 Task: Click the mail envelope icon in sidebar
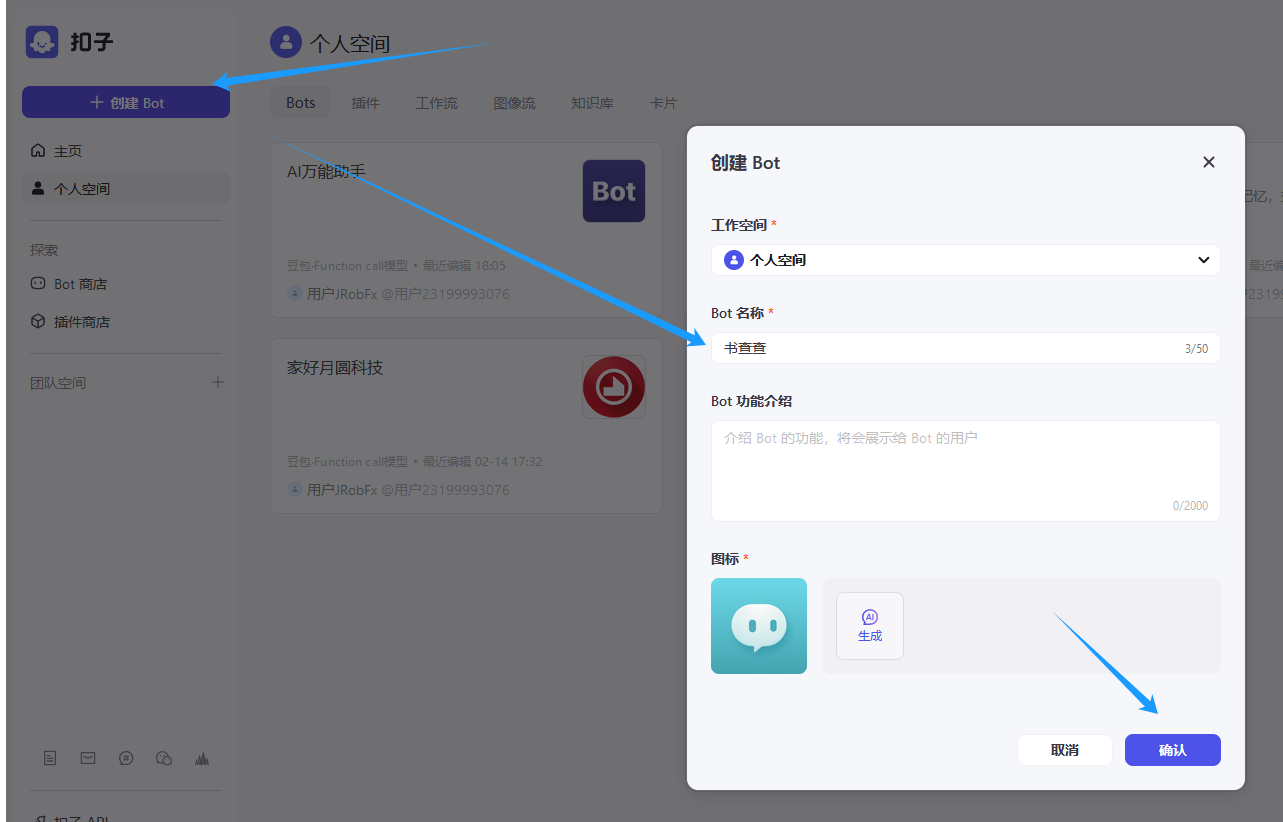pyautogui.click(x=88, y=758)
